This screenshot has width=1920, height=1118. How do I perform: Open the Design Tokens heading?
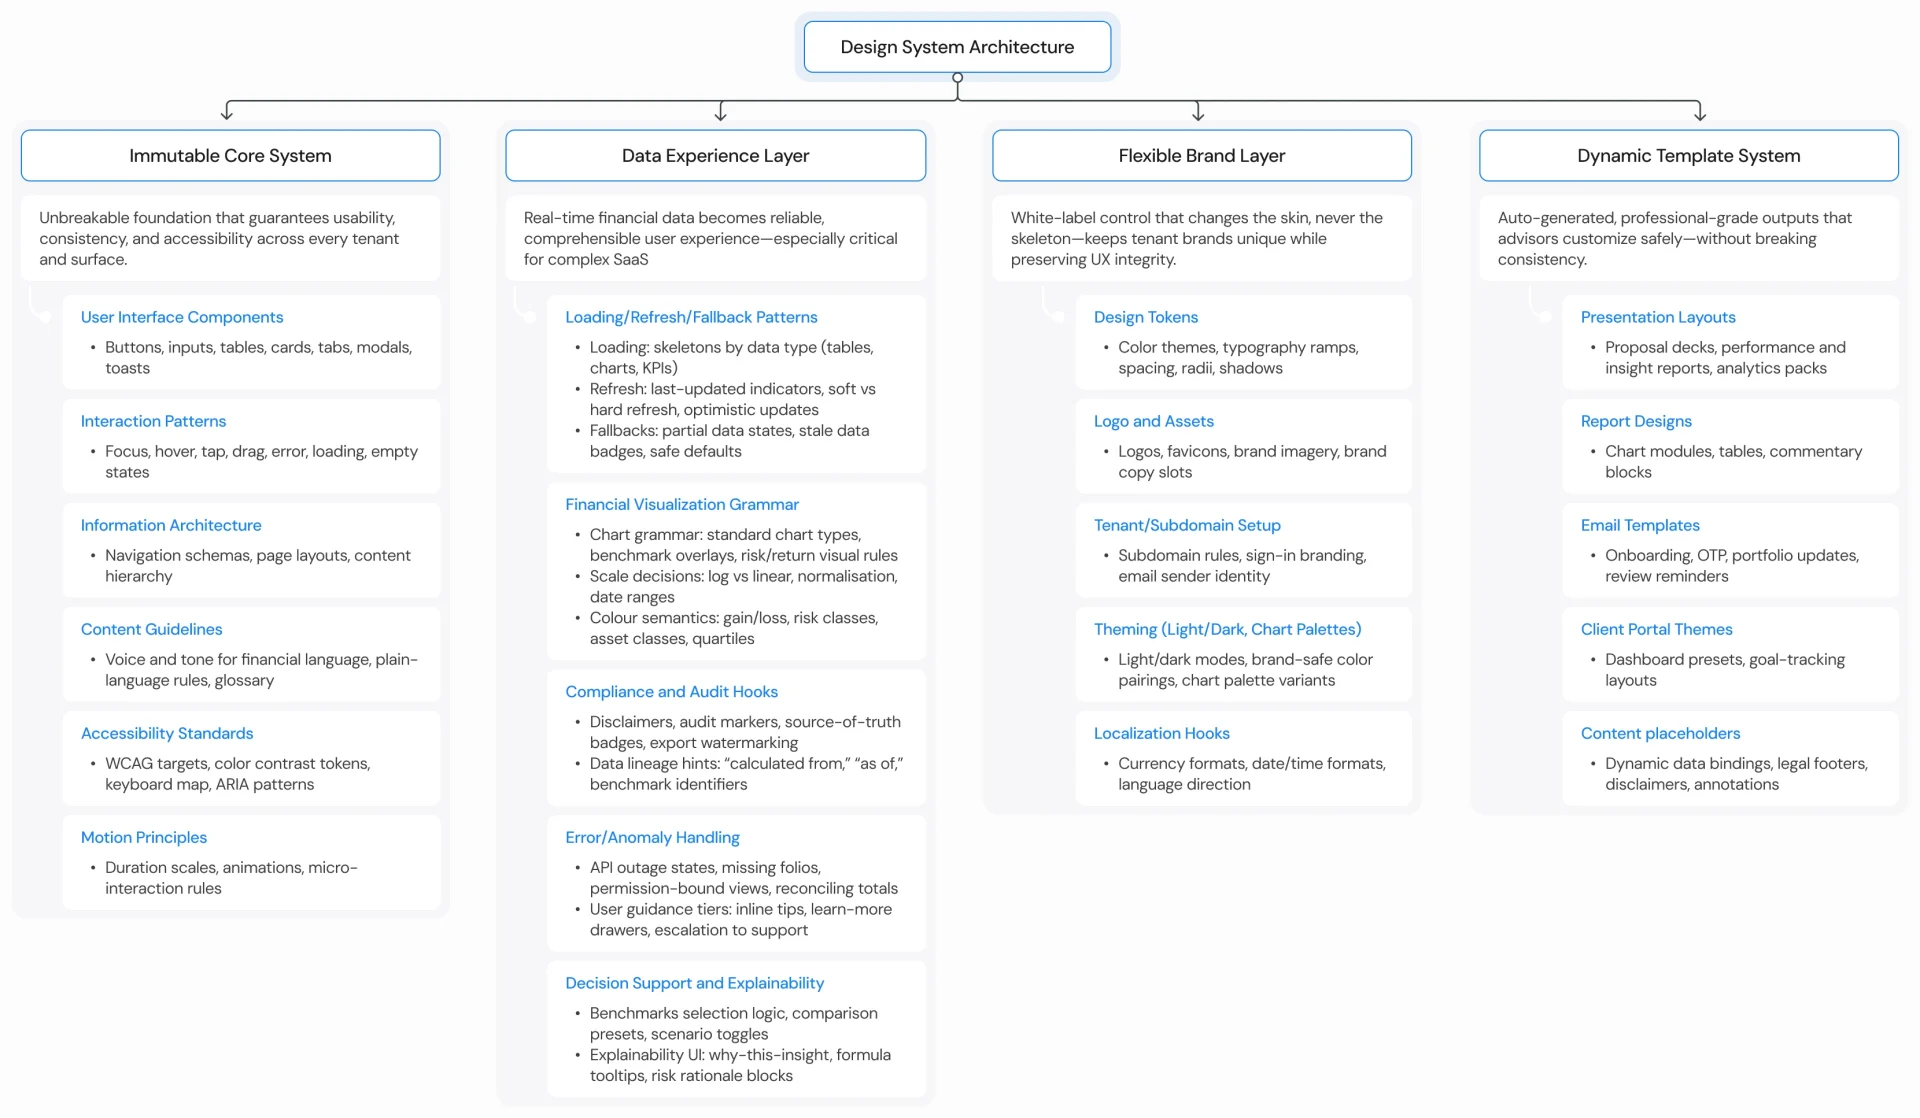coord(1145,317)
